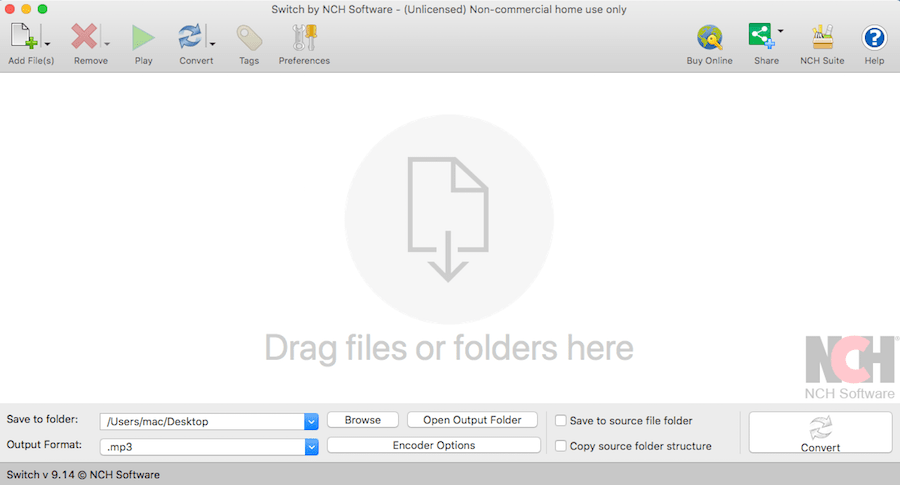Click the green Play toolbar icon

pyautogui.click(x=143, y=38)
